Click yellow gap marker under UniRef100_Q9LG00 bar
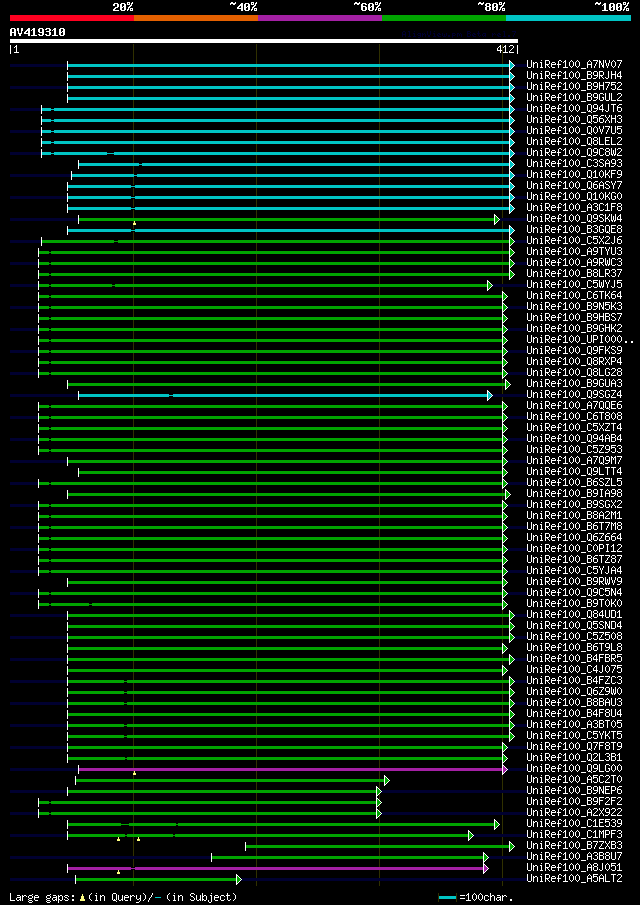Image resolution: width=640 pixels, height=905 pixels. click(x=134, y=773)
